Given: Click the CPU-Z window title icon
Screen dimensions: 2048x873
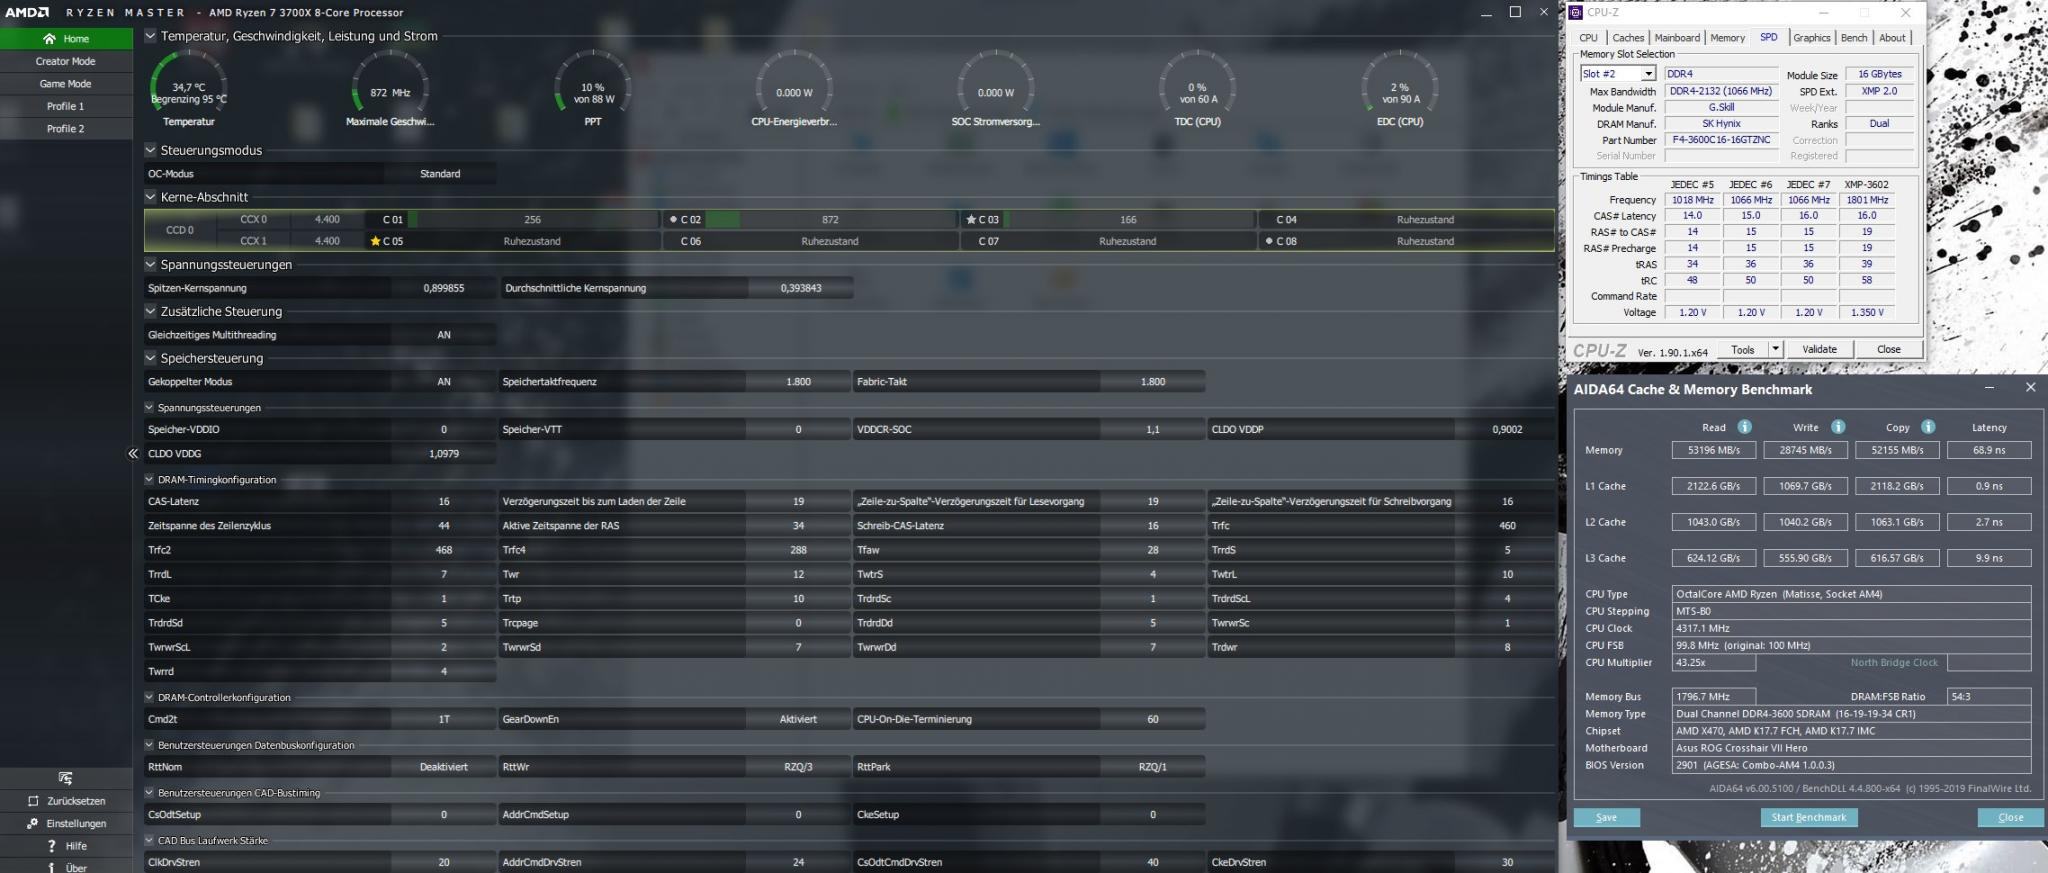Looking at the screenshot, I should [x=1576, y=12].
